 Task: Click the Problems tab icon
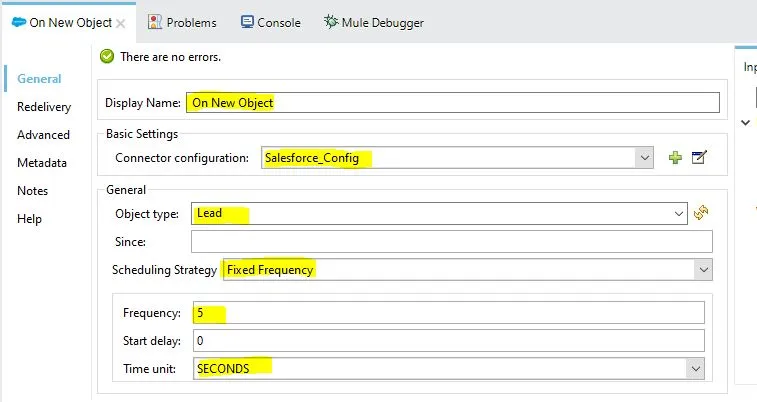click(x=154, y=22)
